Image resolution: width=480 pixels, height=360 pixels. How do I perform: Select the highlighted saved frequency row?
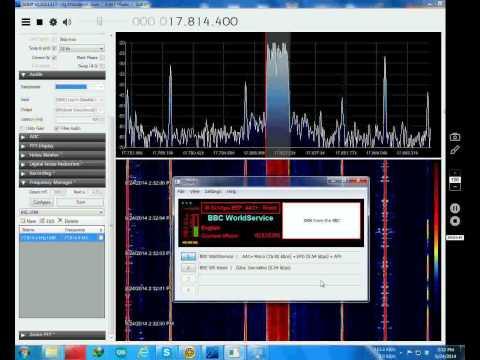(x=62, y=237)
